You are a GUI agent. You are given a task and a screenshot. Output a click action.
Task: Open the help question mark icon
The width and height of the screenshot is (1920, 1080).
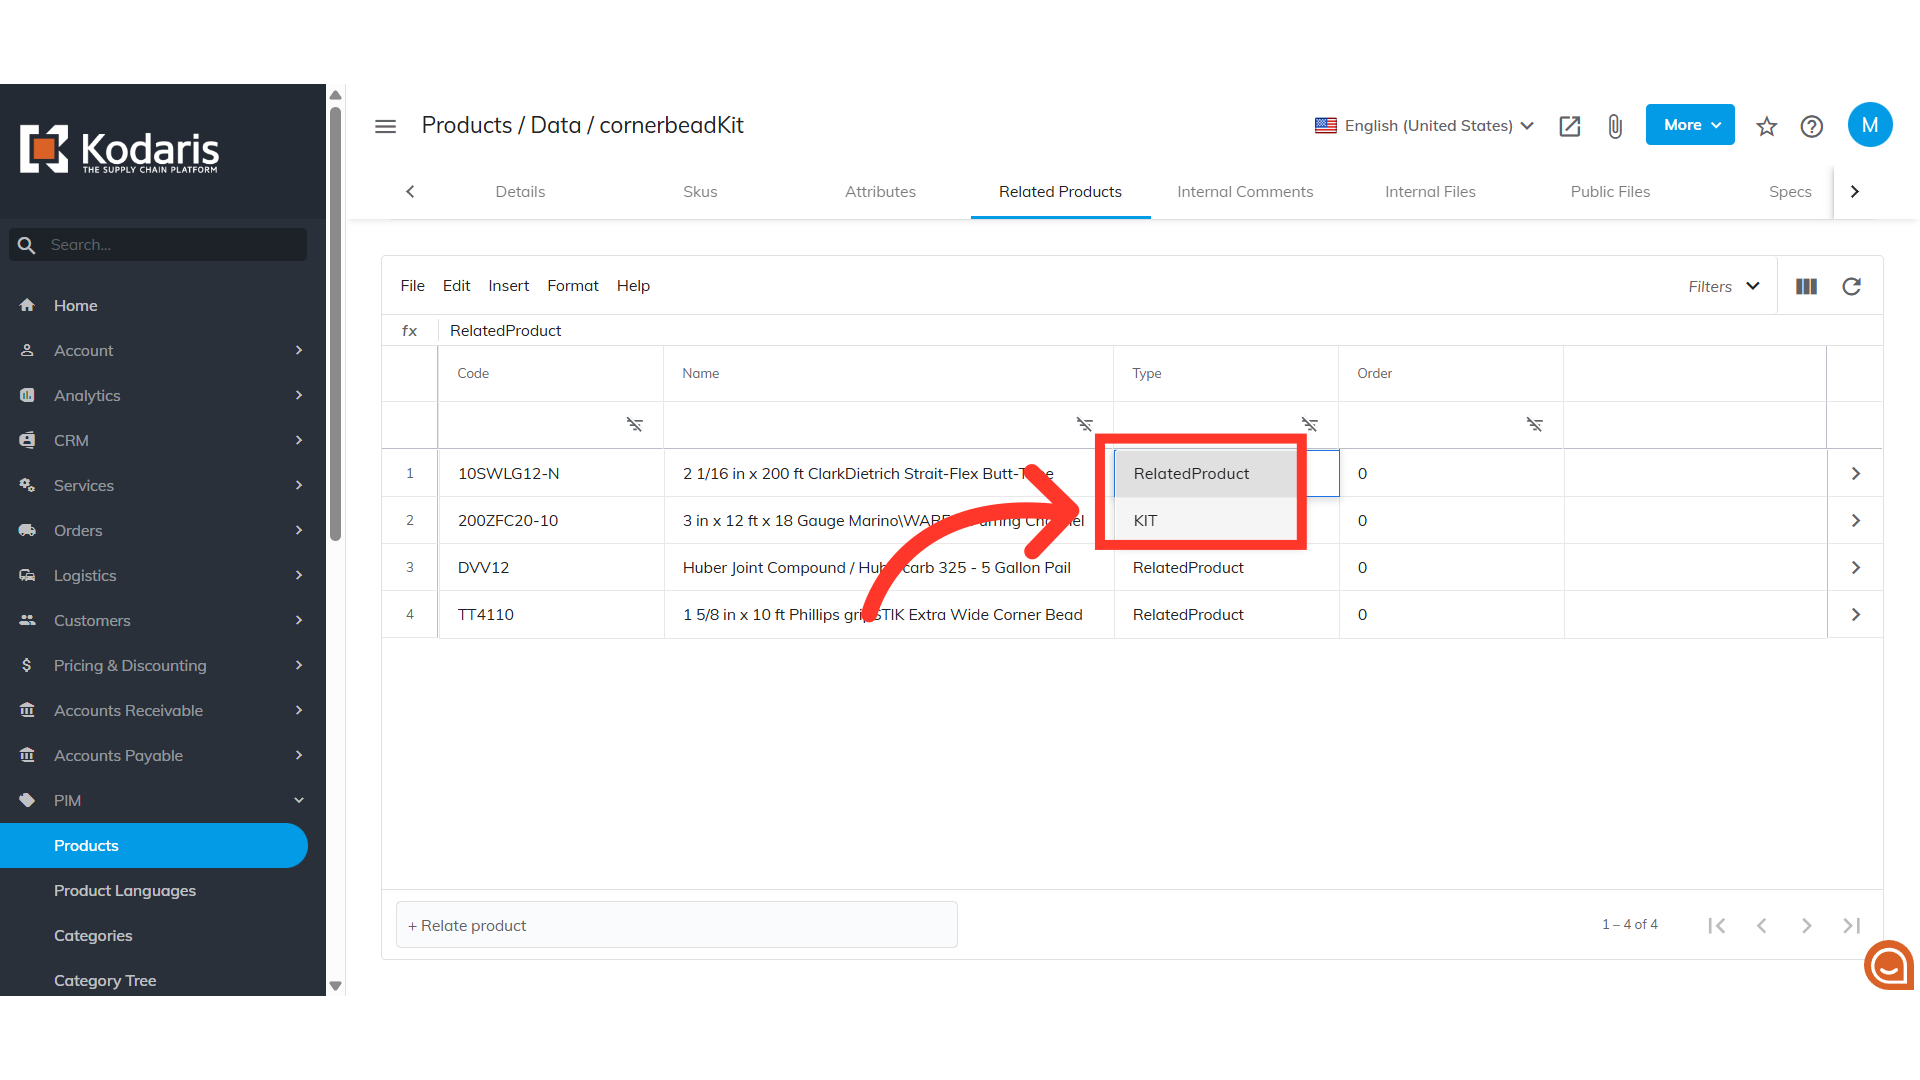(1811, 126)
